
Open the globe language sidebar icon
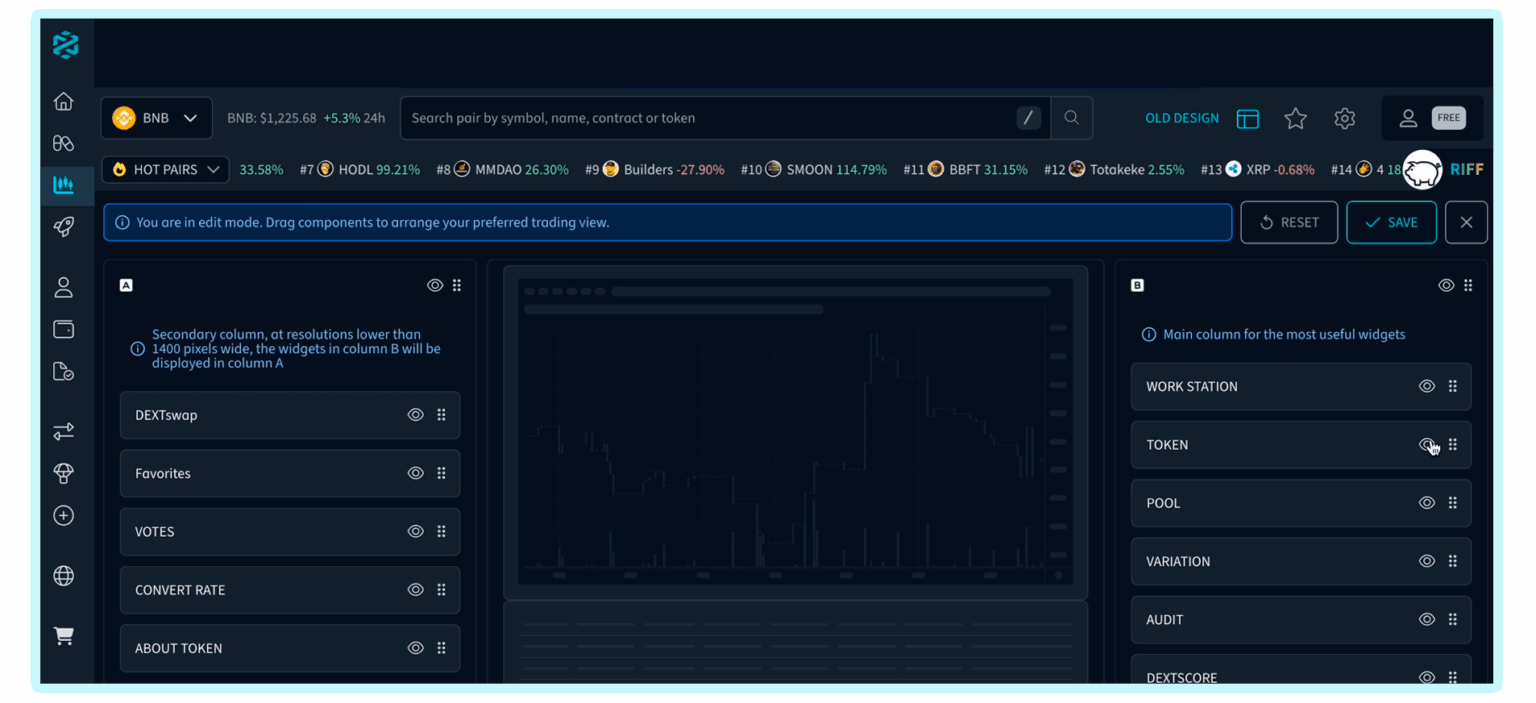point(63,576)
